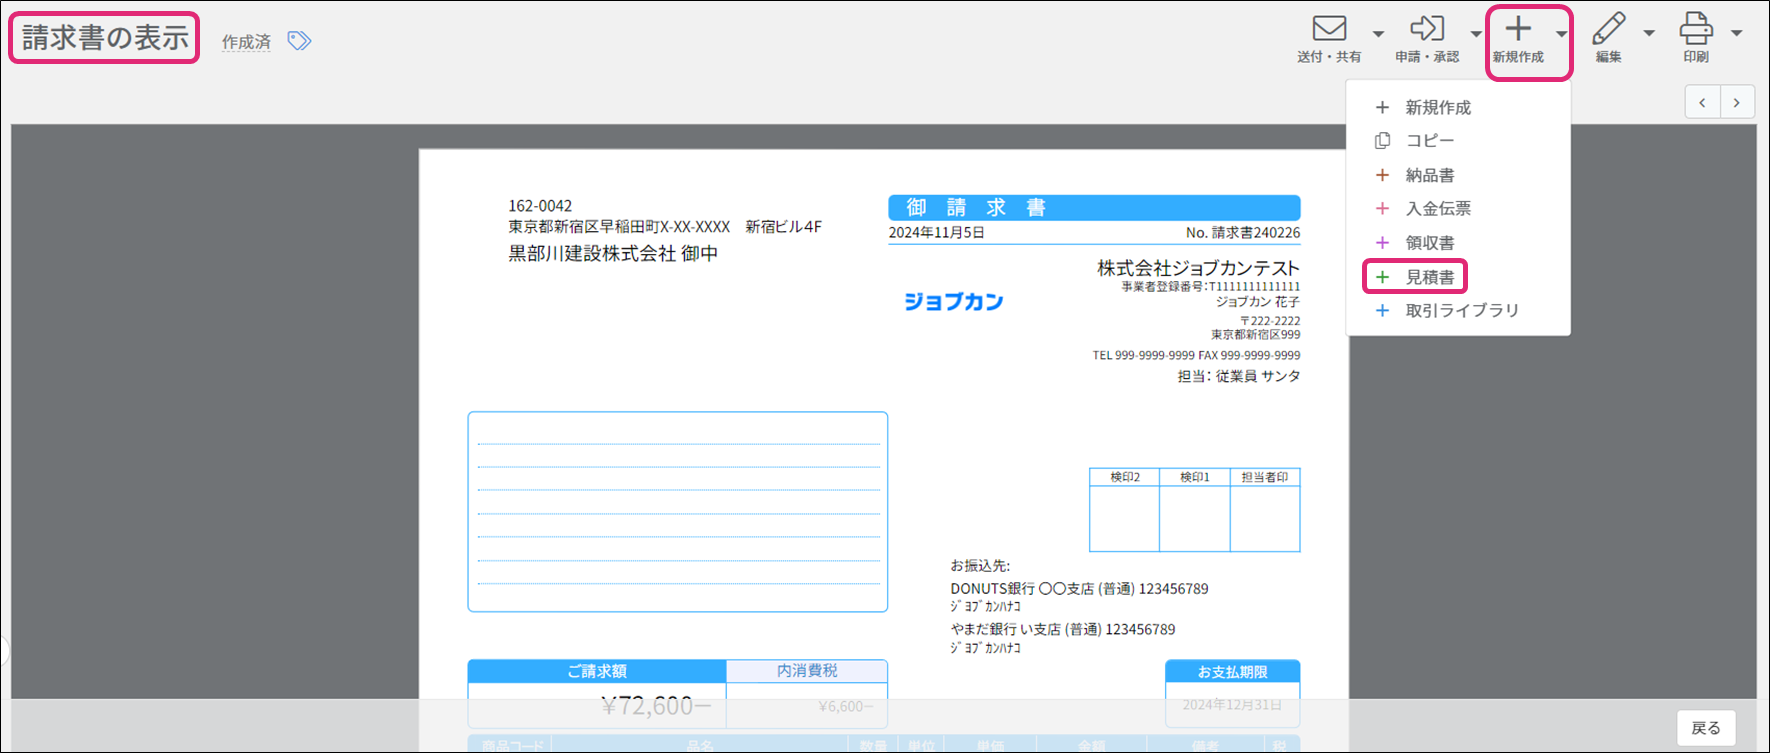Image resolution: width=1770 pixels, height=753 pixels.
Task: Click the 作成済 status label
Action: 246,42
